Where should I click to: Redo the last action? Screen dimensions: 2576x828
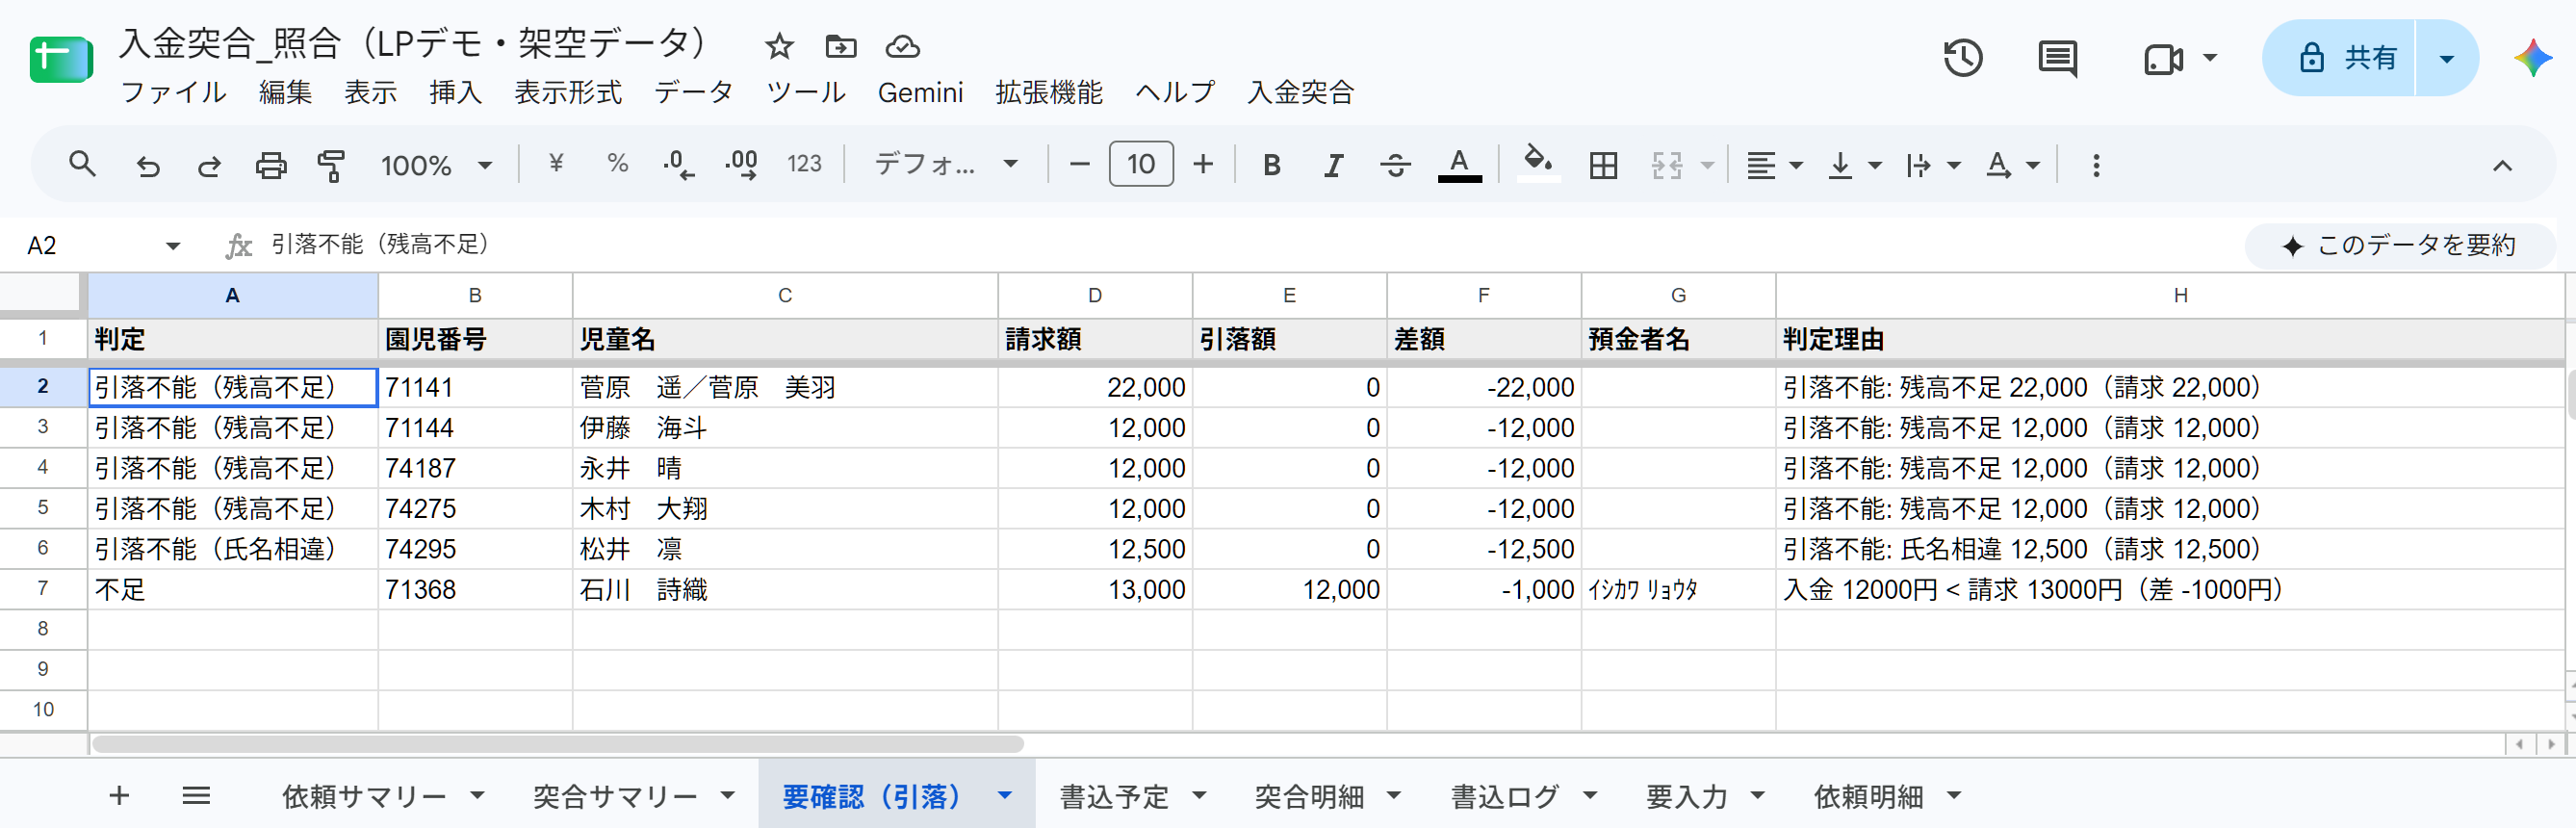pos(209,165)
